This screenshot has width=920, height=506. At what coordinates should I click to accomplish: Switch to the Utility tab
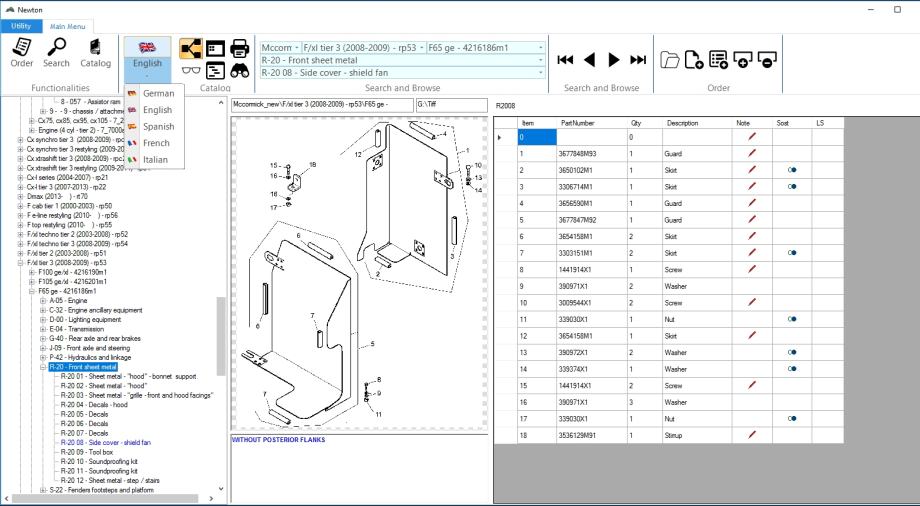(x=21, y=26)
